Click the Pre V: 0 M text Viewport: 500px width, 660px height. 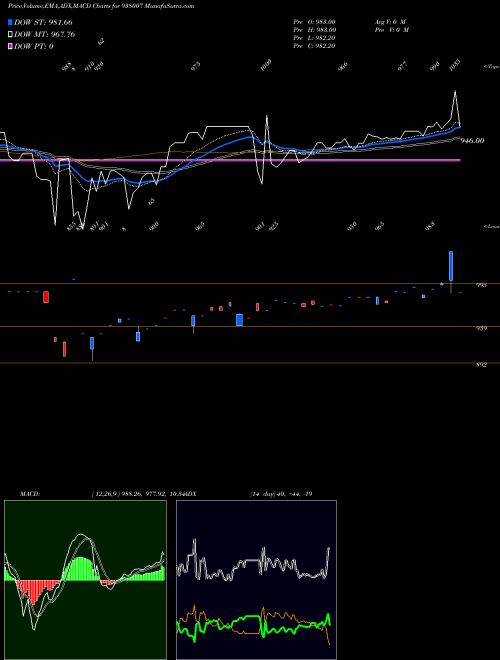[x=393, y=30]
